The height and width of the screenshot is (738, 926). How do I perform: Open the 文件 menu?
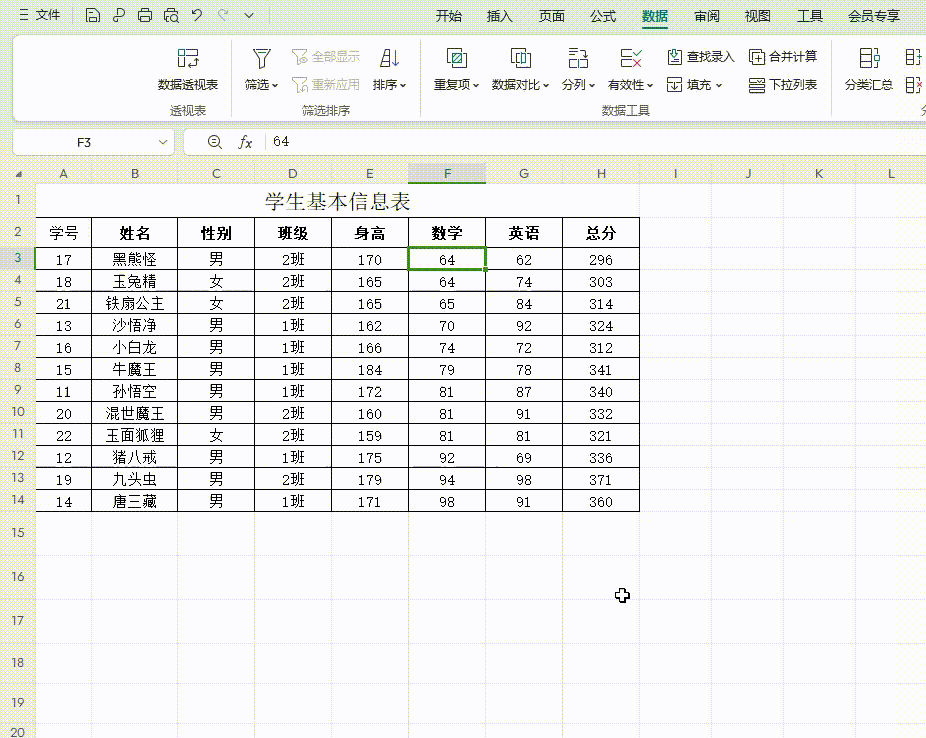[40, 15]
